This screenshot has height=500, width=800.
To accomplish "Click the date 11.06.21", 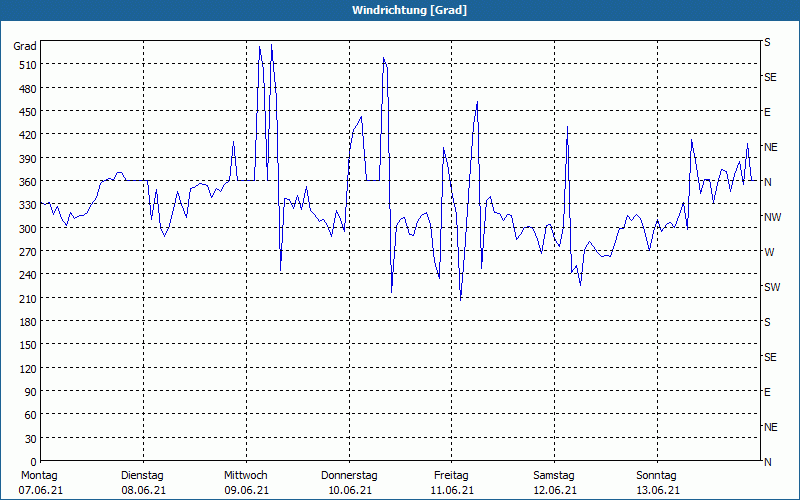I will 452,491.
